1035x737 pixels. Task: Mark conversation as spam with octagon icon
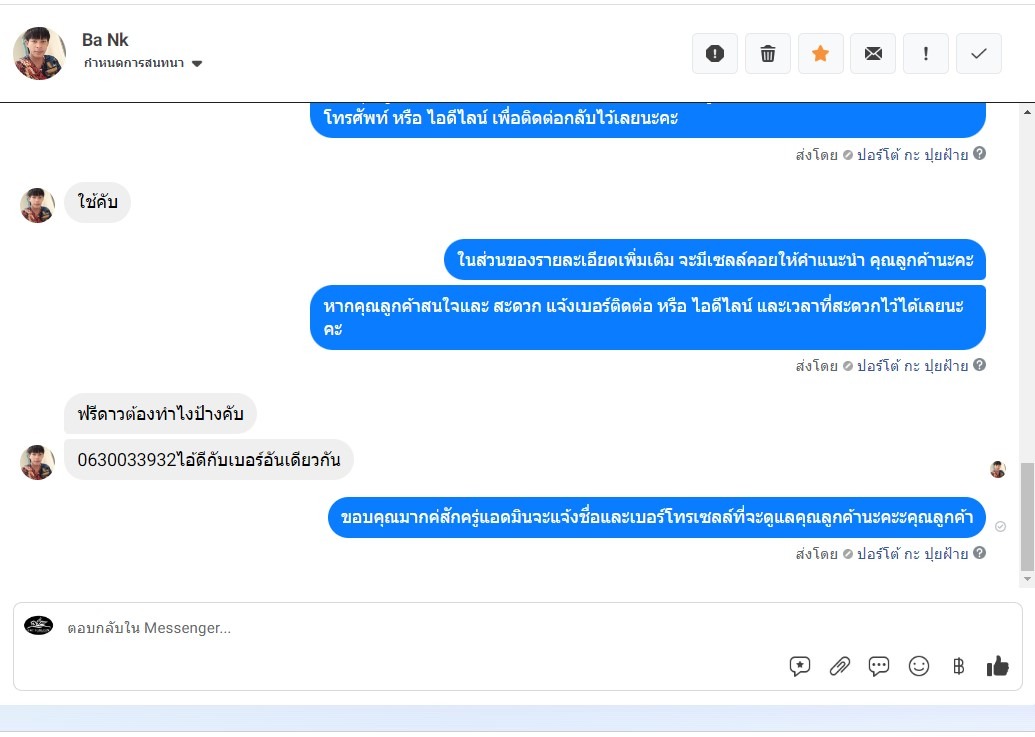715,53
